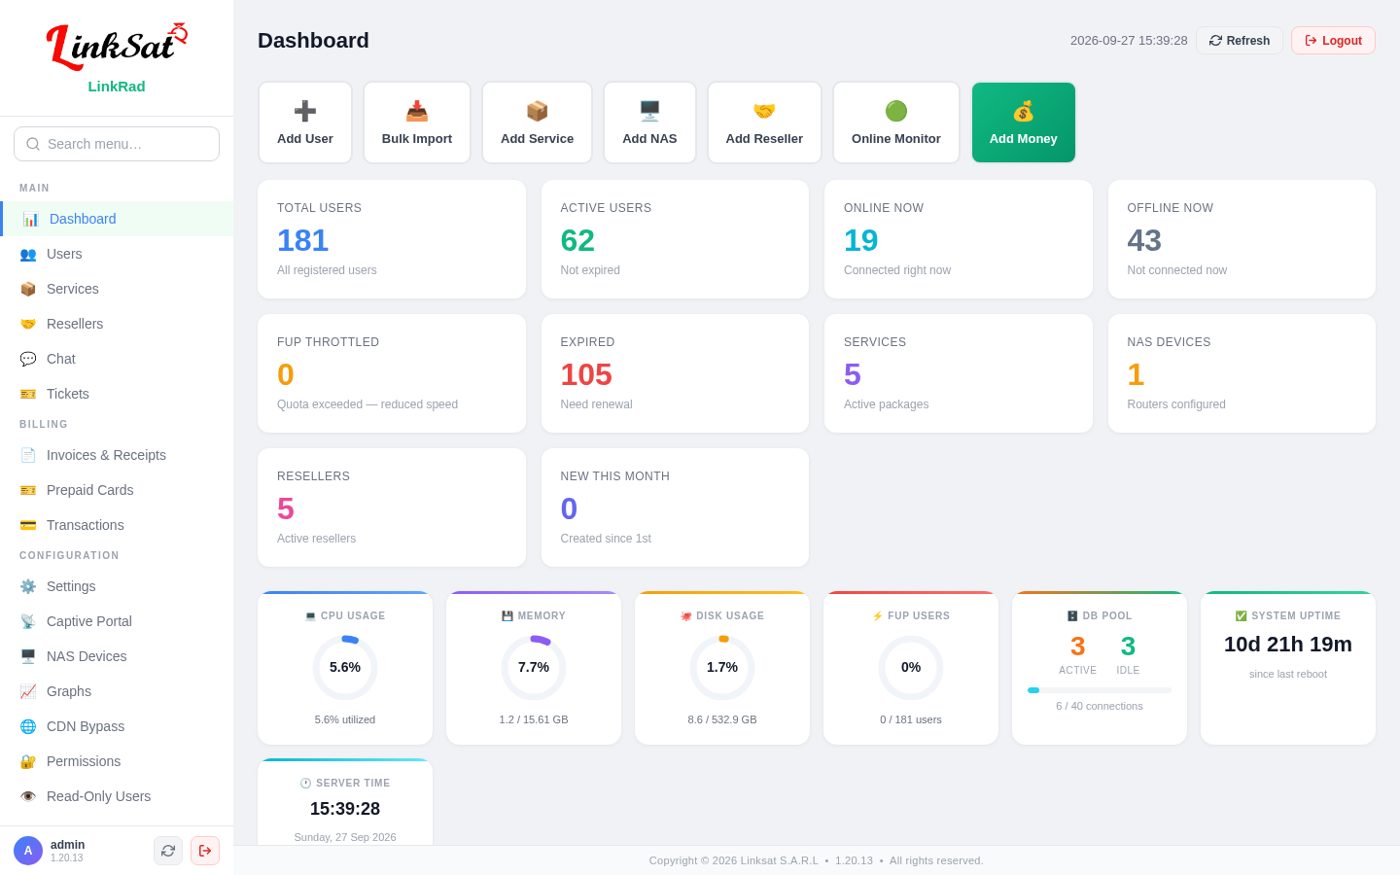Click the Add Reseller handshake icon
Image resolution: width=1400 pixels, height=875 pixels.
764,111
